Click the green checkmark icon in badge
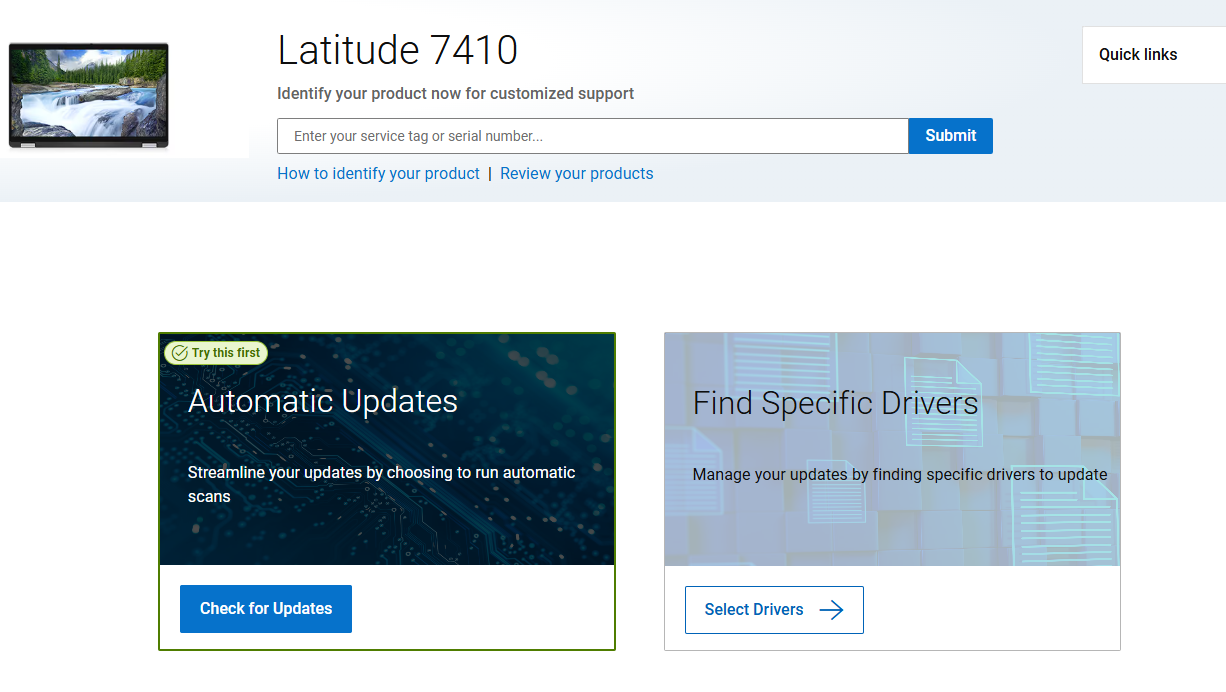This screenshot has width=1226, height=692. (x=180, y=353)
